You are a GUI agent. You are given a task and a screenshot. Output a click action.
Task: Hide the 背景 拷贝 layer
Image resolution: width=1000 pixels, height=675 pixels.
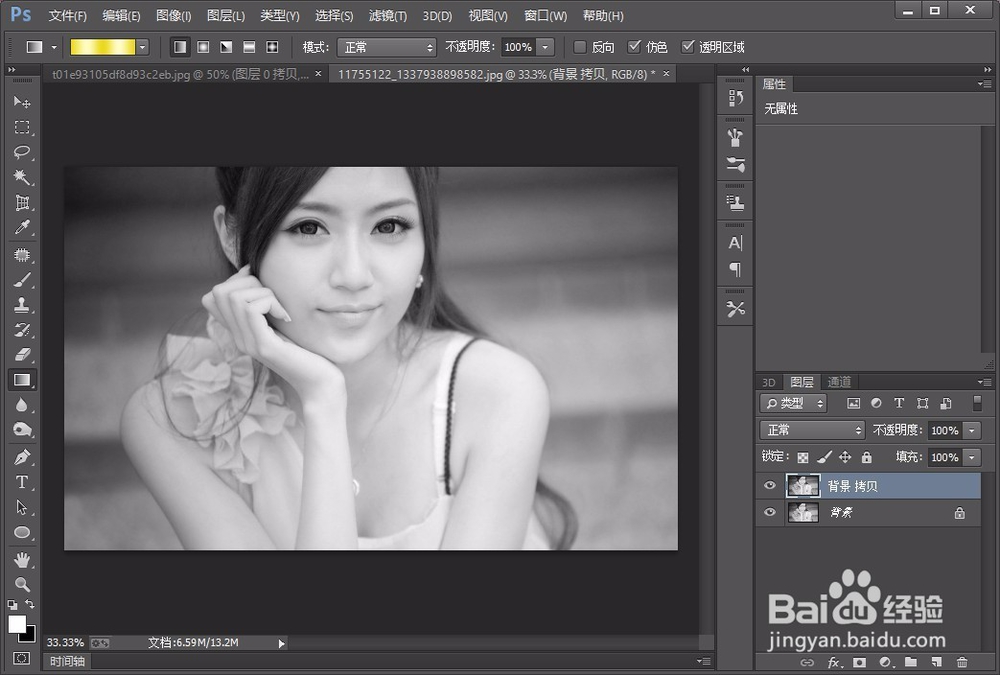770,486
